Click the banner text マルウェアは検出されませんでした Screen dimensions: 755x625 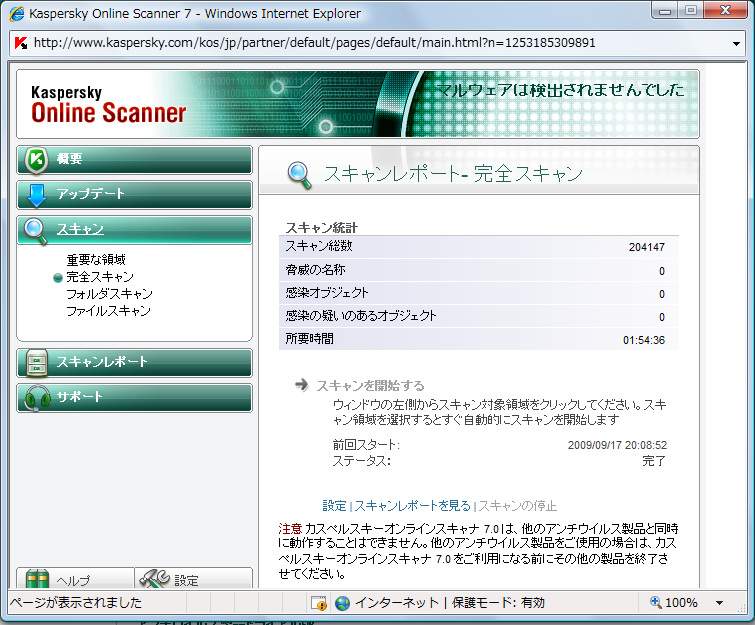pyautogui.click(x=560, y=90)
